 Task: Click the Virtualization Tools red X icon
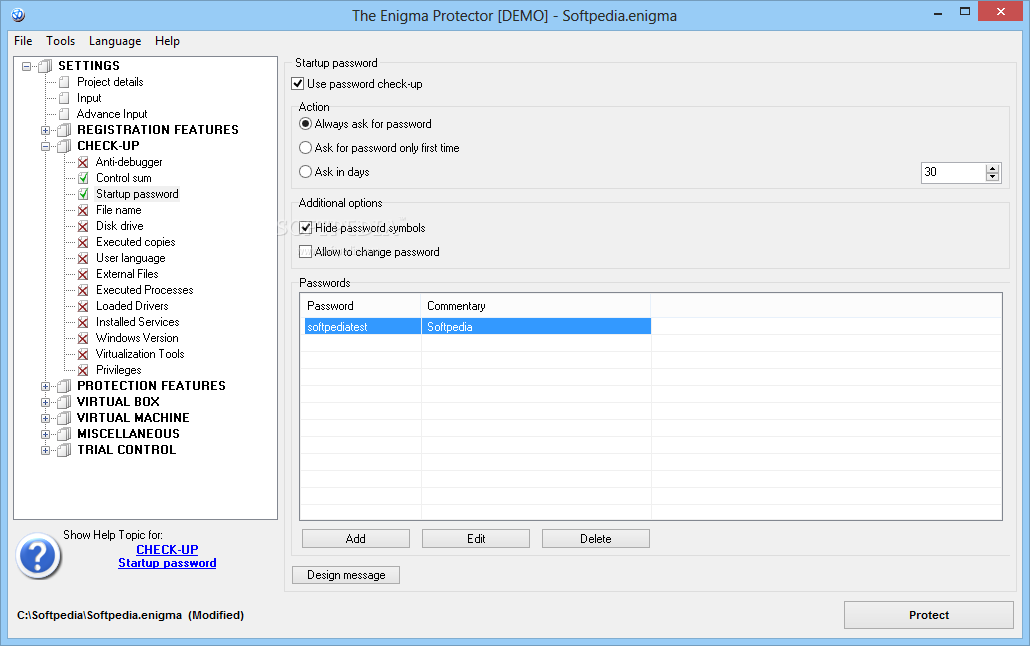[x=83, y=354]
